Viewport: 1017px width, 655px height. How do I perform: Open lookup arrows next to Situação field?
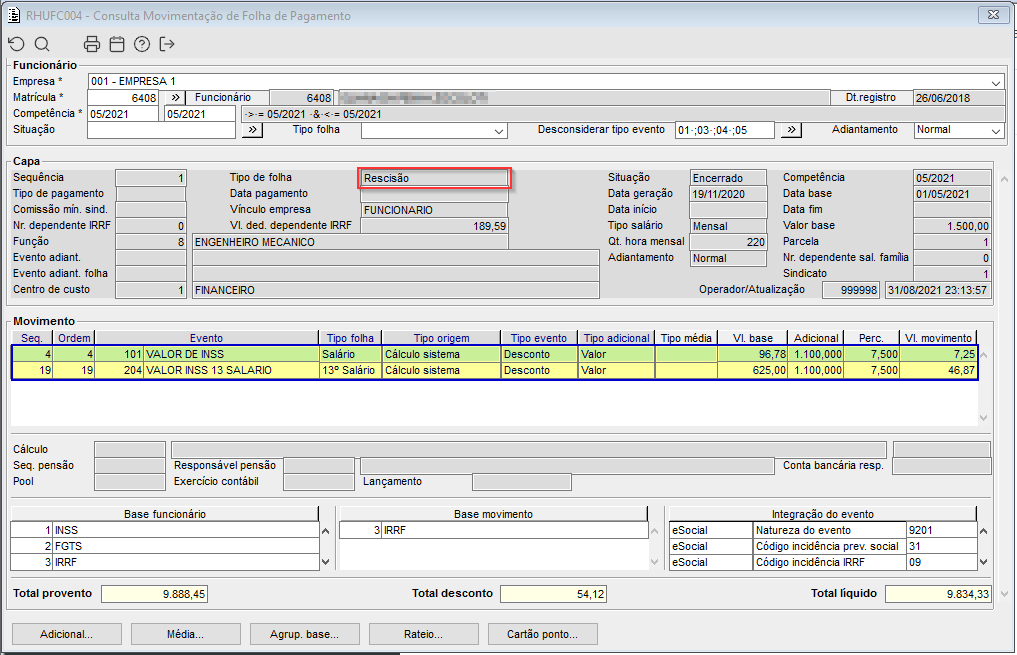tap(252, 130)
